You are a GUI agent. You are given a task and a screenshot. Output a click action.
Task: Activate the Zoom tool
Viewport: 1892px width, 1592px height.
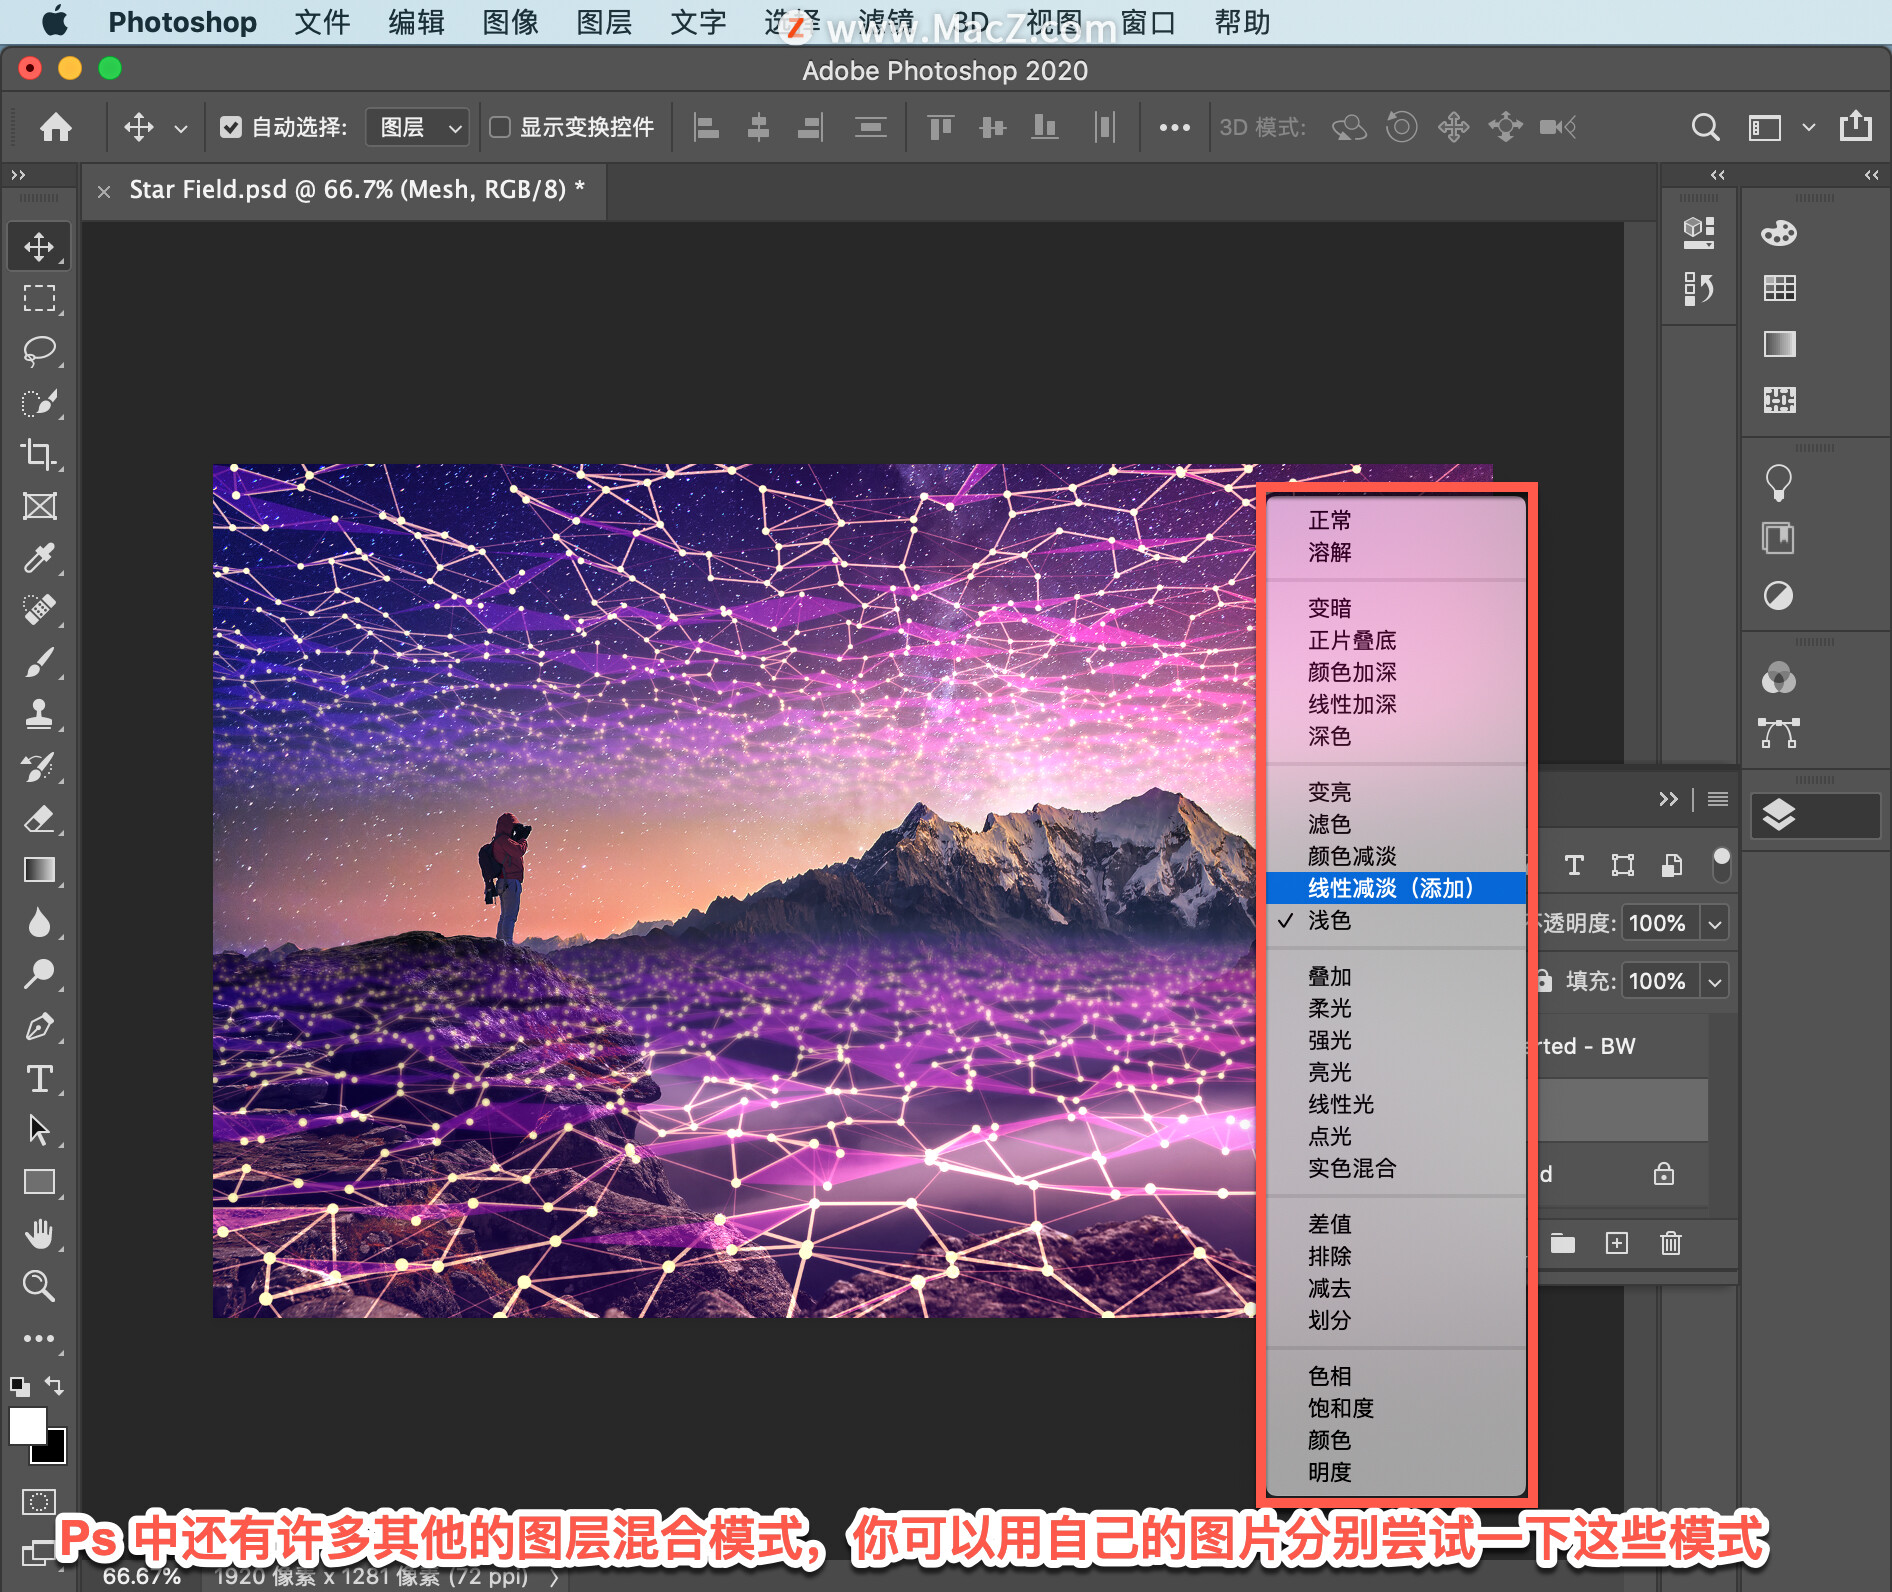pos(39,1286)
